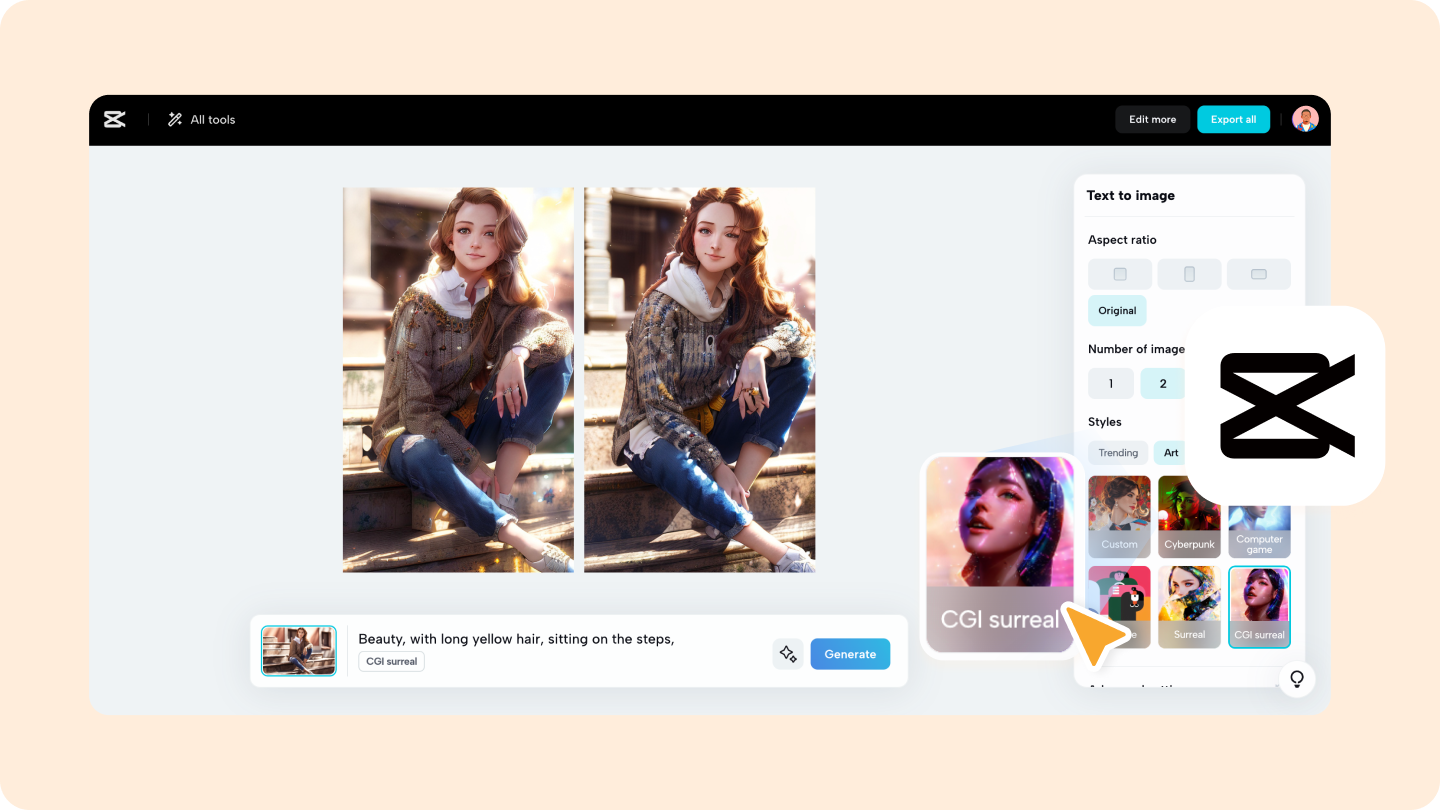The height and width of the screenshot is (810, 1440).
Task: Click the Generate button
Action: coord(850,654)
